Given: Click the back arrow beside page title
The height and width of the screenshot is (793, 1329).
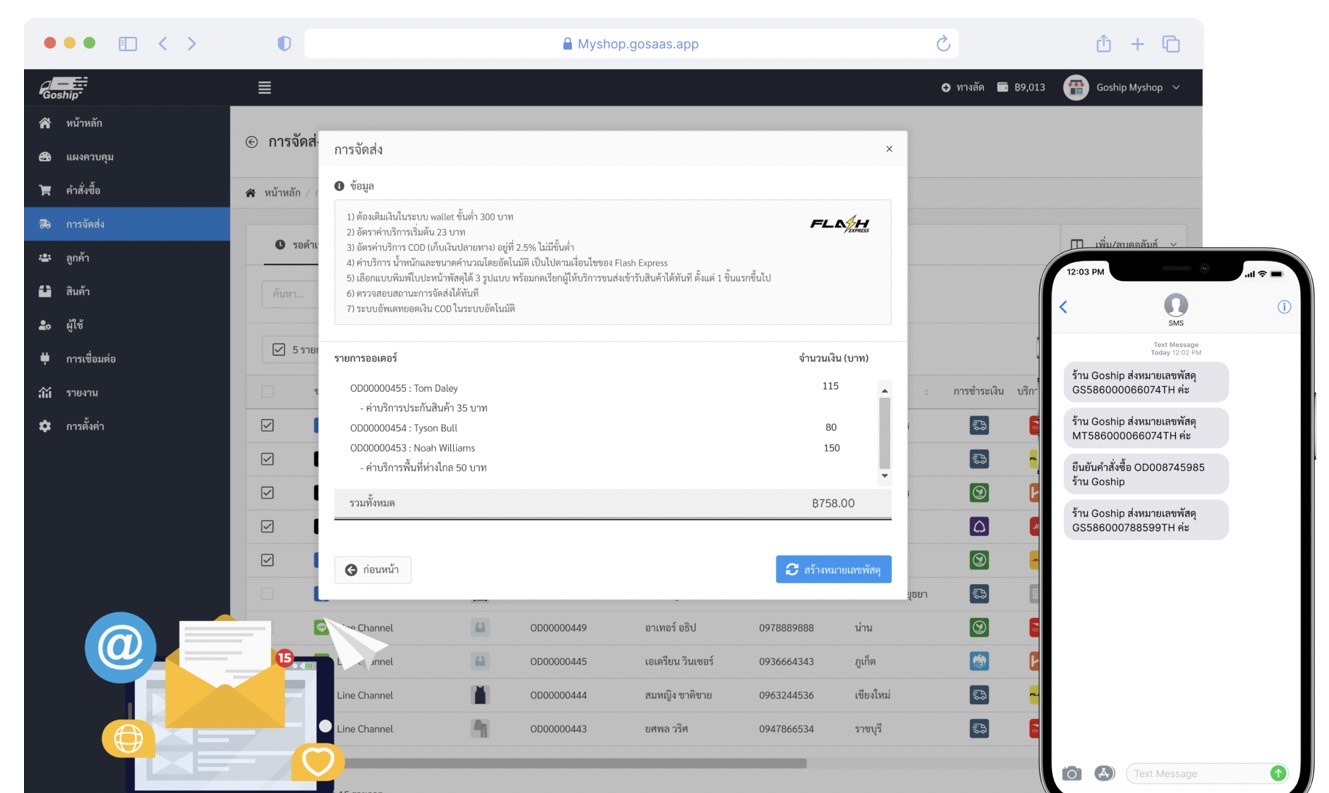Looking at the screenshot, I should coord(252,142).
